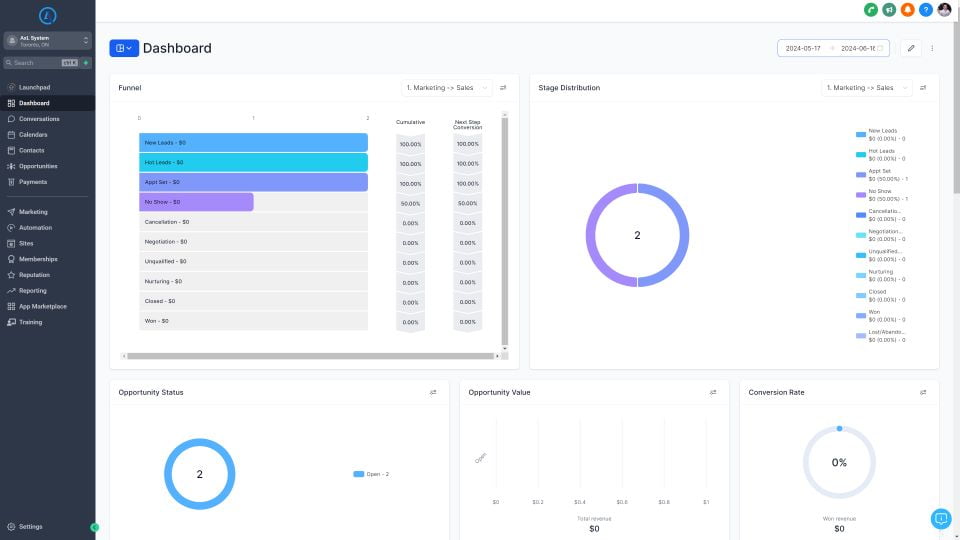Click the Appt Set funnel bar
This screenshot has height=540, width=960.
[x=253, y=182]
